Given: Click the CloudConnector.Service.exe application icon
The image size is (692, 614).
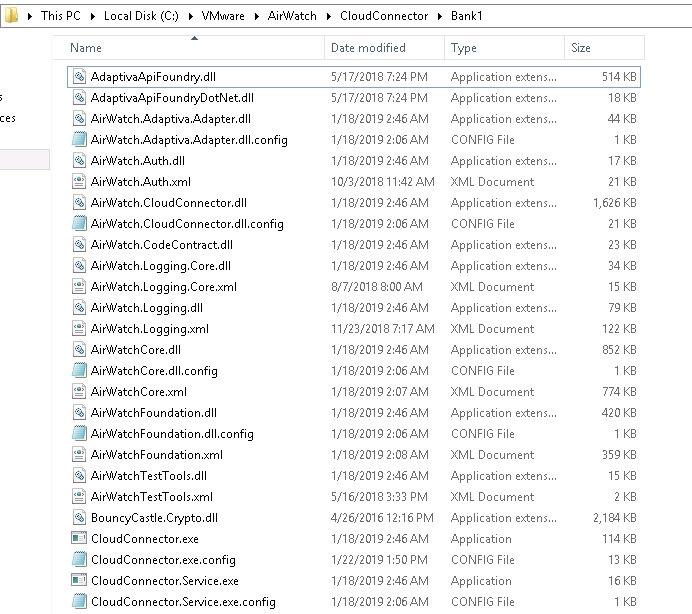Looking at the screenshot, I should point(79,580).
